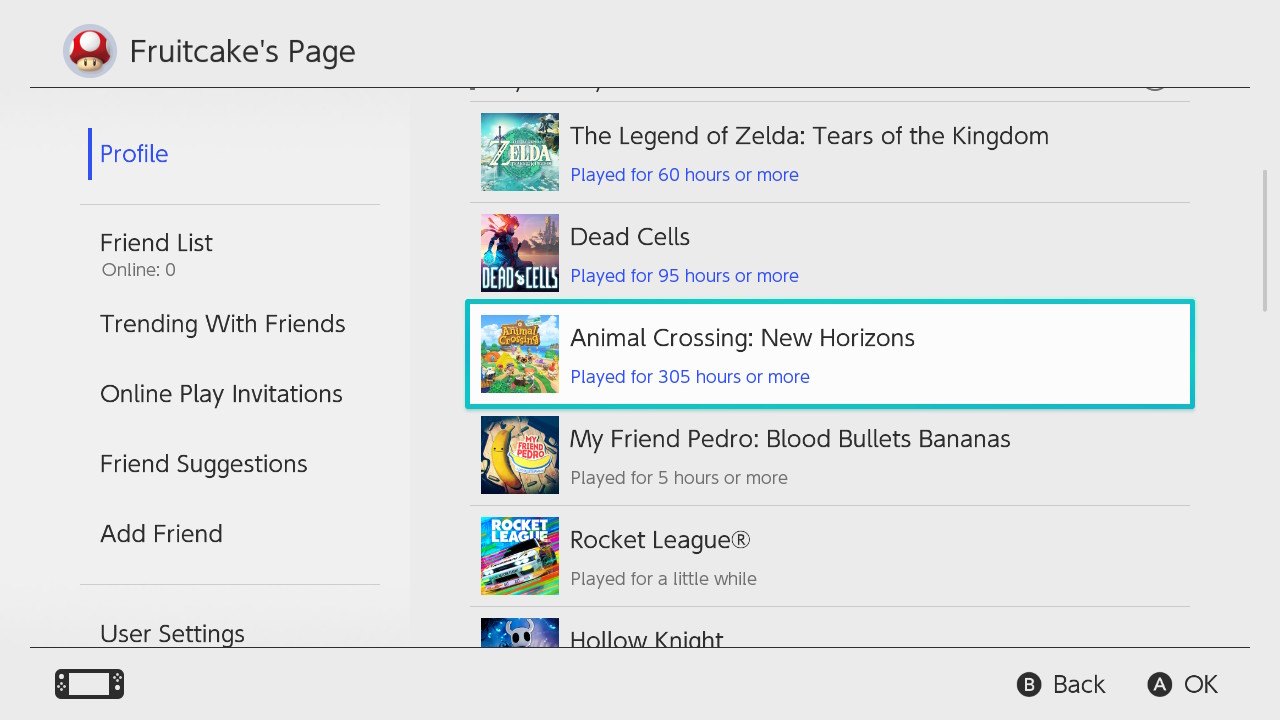The width and height of the screenshot is (1280, 720).
Task: Click Fruitcake's mushroom avatar icon
Action: [x=90, y=51]
